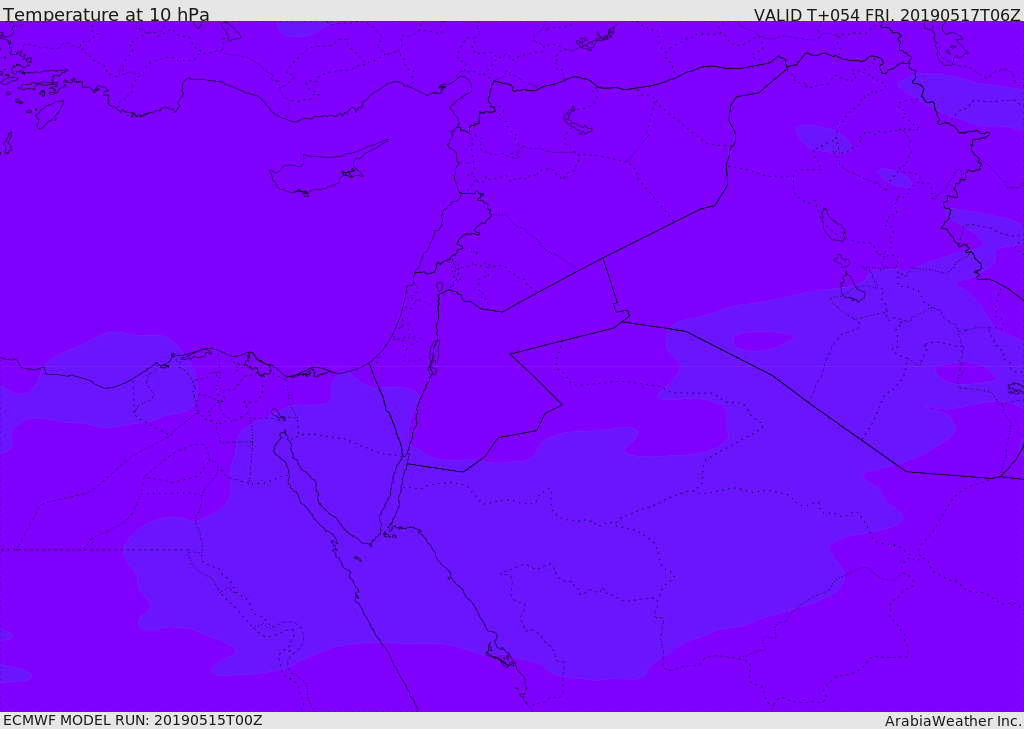Click the 'VALID T+054 FRI. 20190517T06Z' label
The width and height of the screenshot is (1024, 729).
[x=887, y=14]
